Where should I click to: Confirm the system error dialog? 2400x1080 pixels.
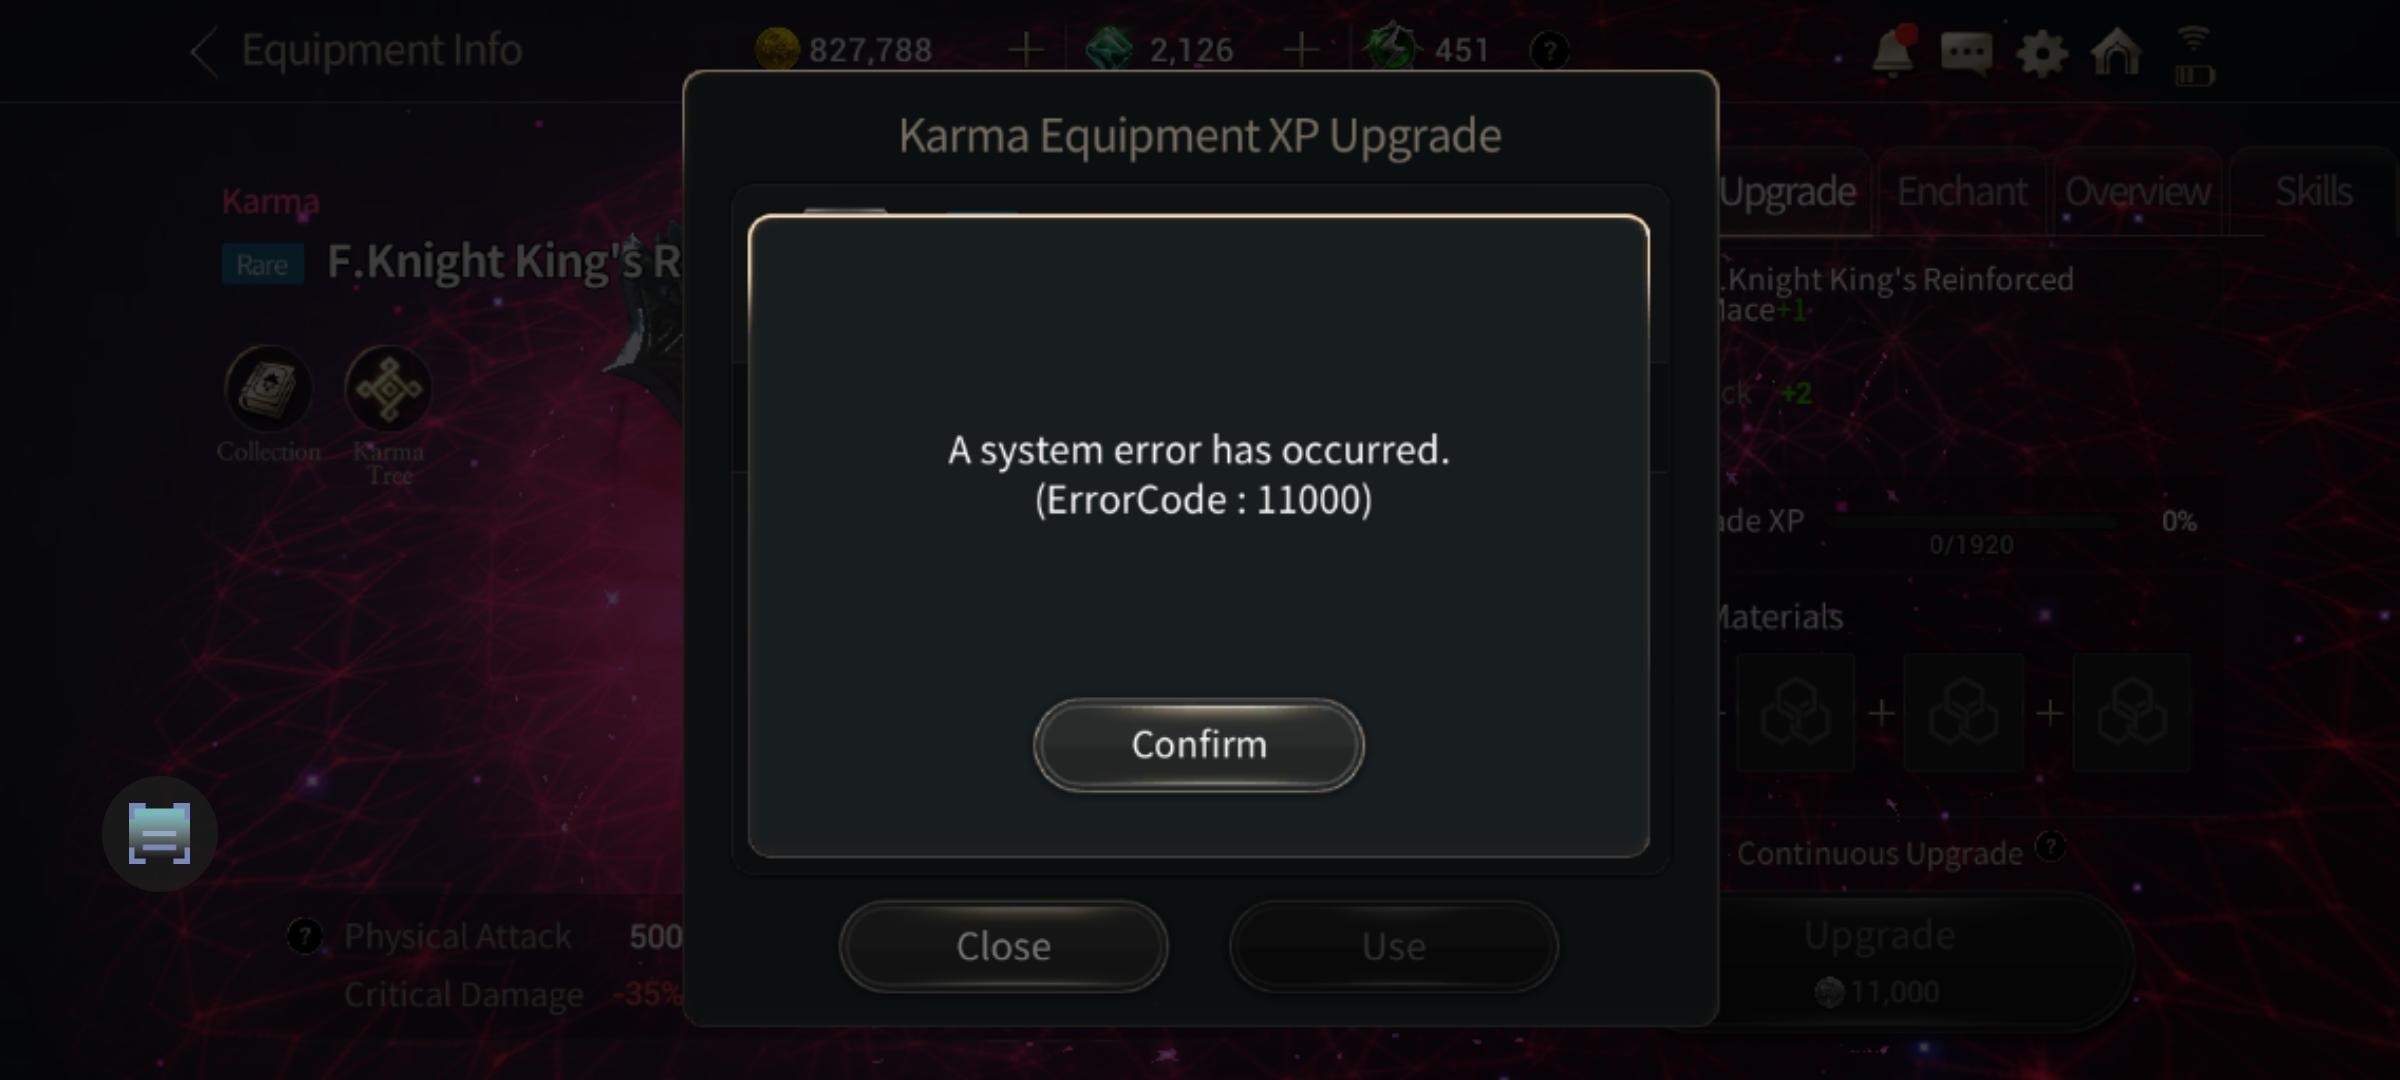(x=1198, y=745)
